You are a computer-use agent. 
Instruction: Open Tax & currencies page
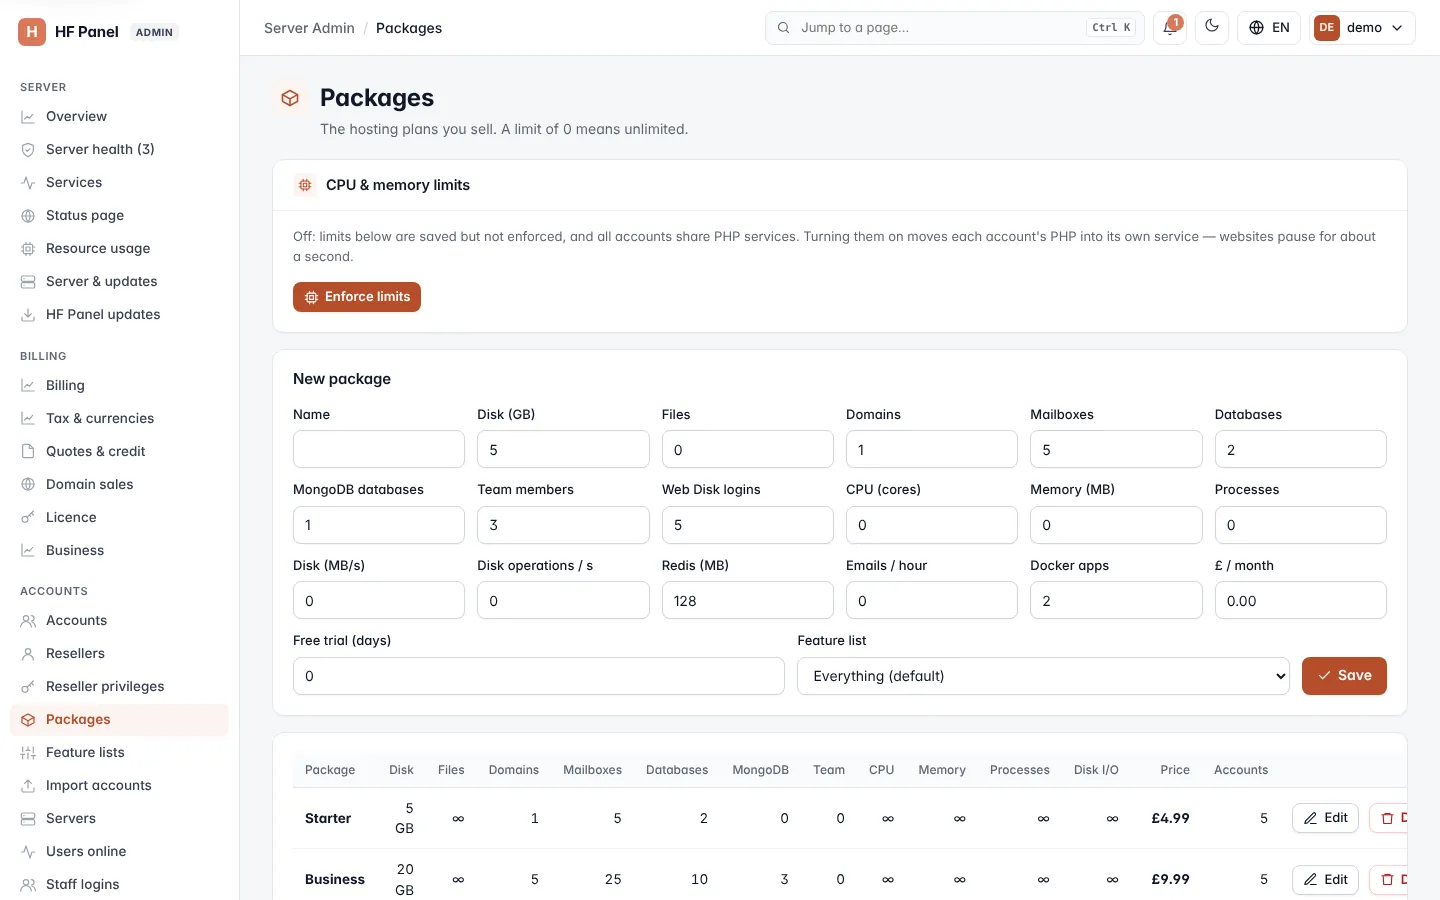119,419
